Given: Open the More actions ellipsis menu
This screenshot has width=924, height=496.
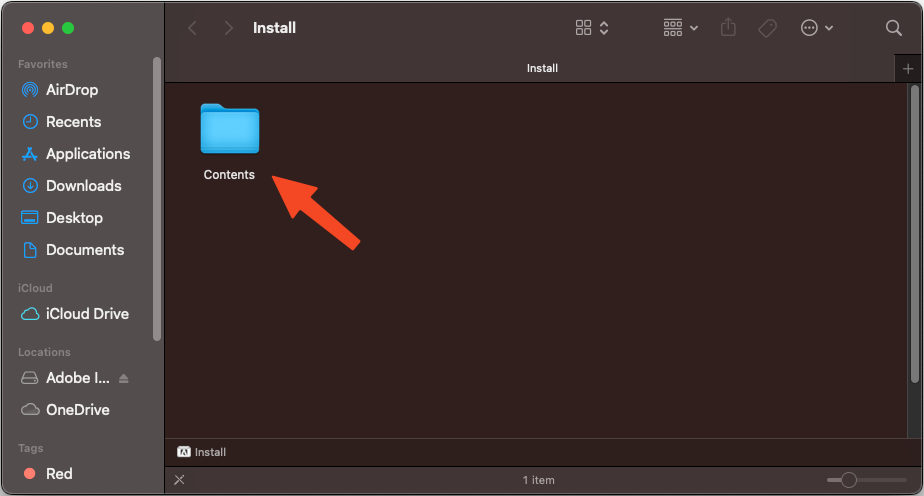Looking at the screenshot, I should coord(816,28).
